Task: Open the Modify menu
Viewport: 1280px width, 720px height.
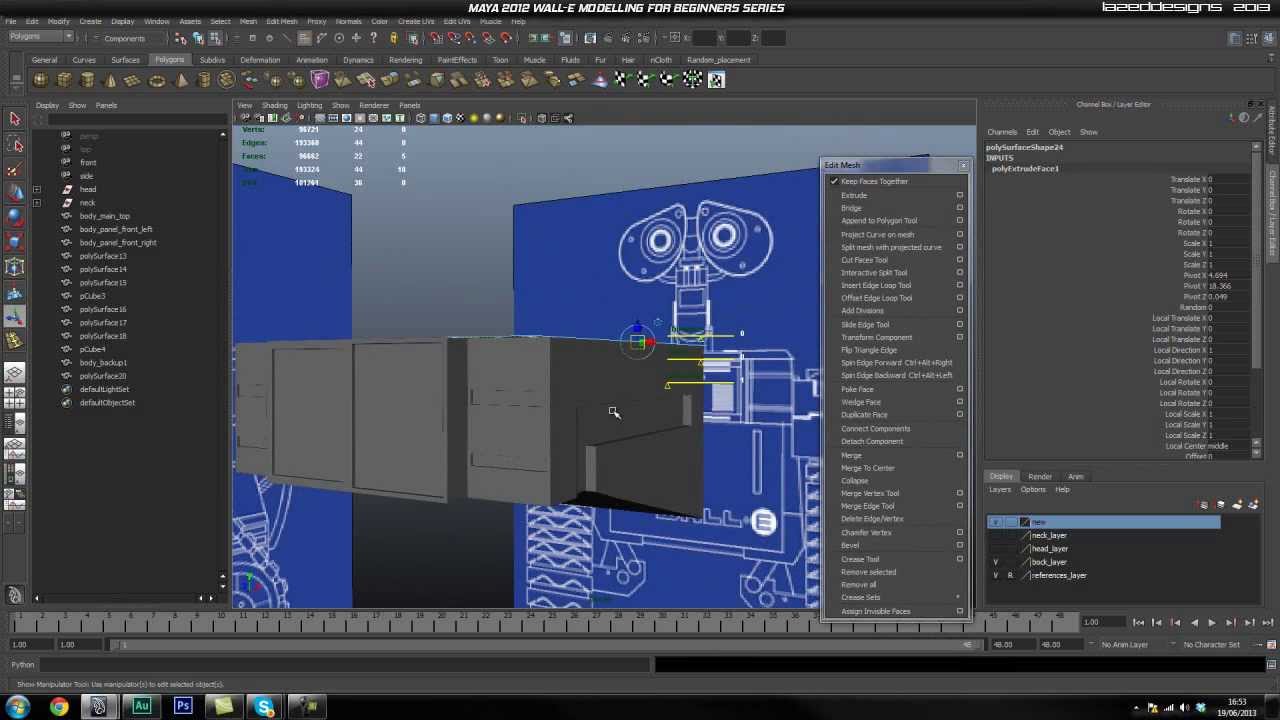Action: click(59, 21)
